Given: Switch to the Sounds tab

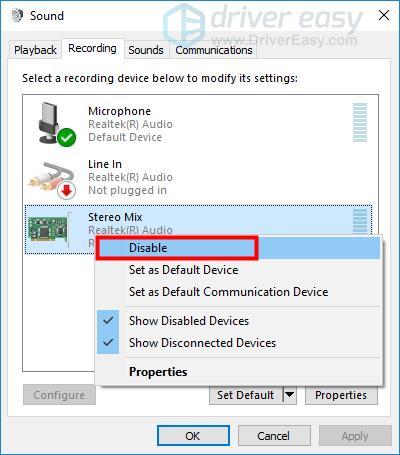Looking at the screenshot, I should click(x=146, y=50).
